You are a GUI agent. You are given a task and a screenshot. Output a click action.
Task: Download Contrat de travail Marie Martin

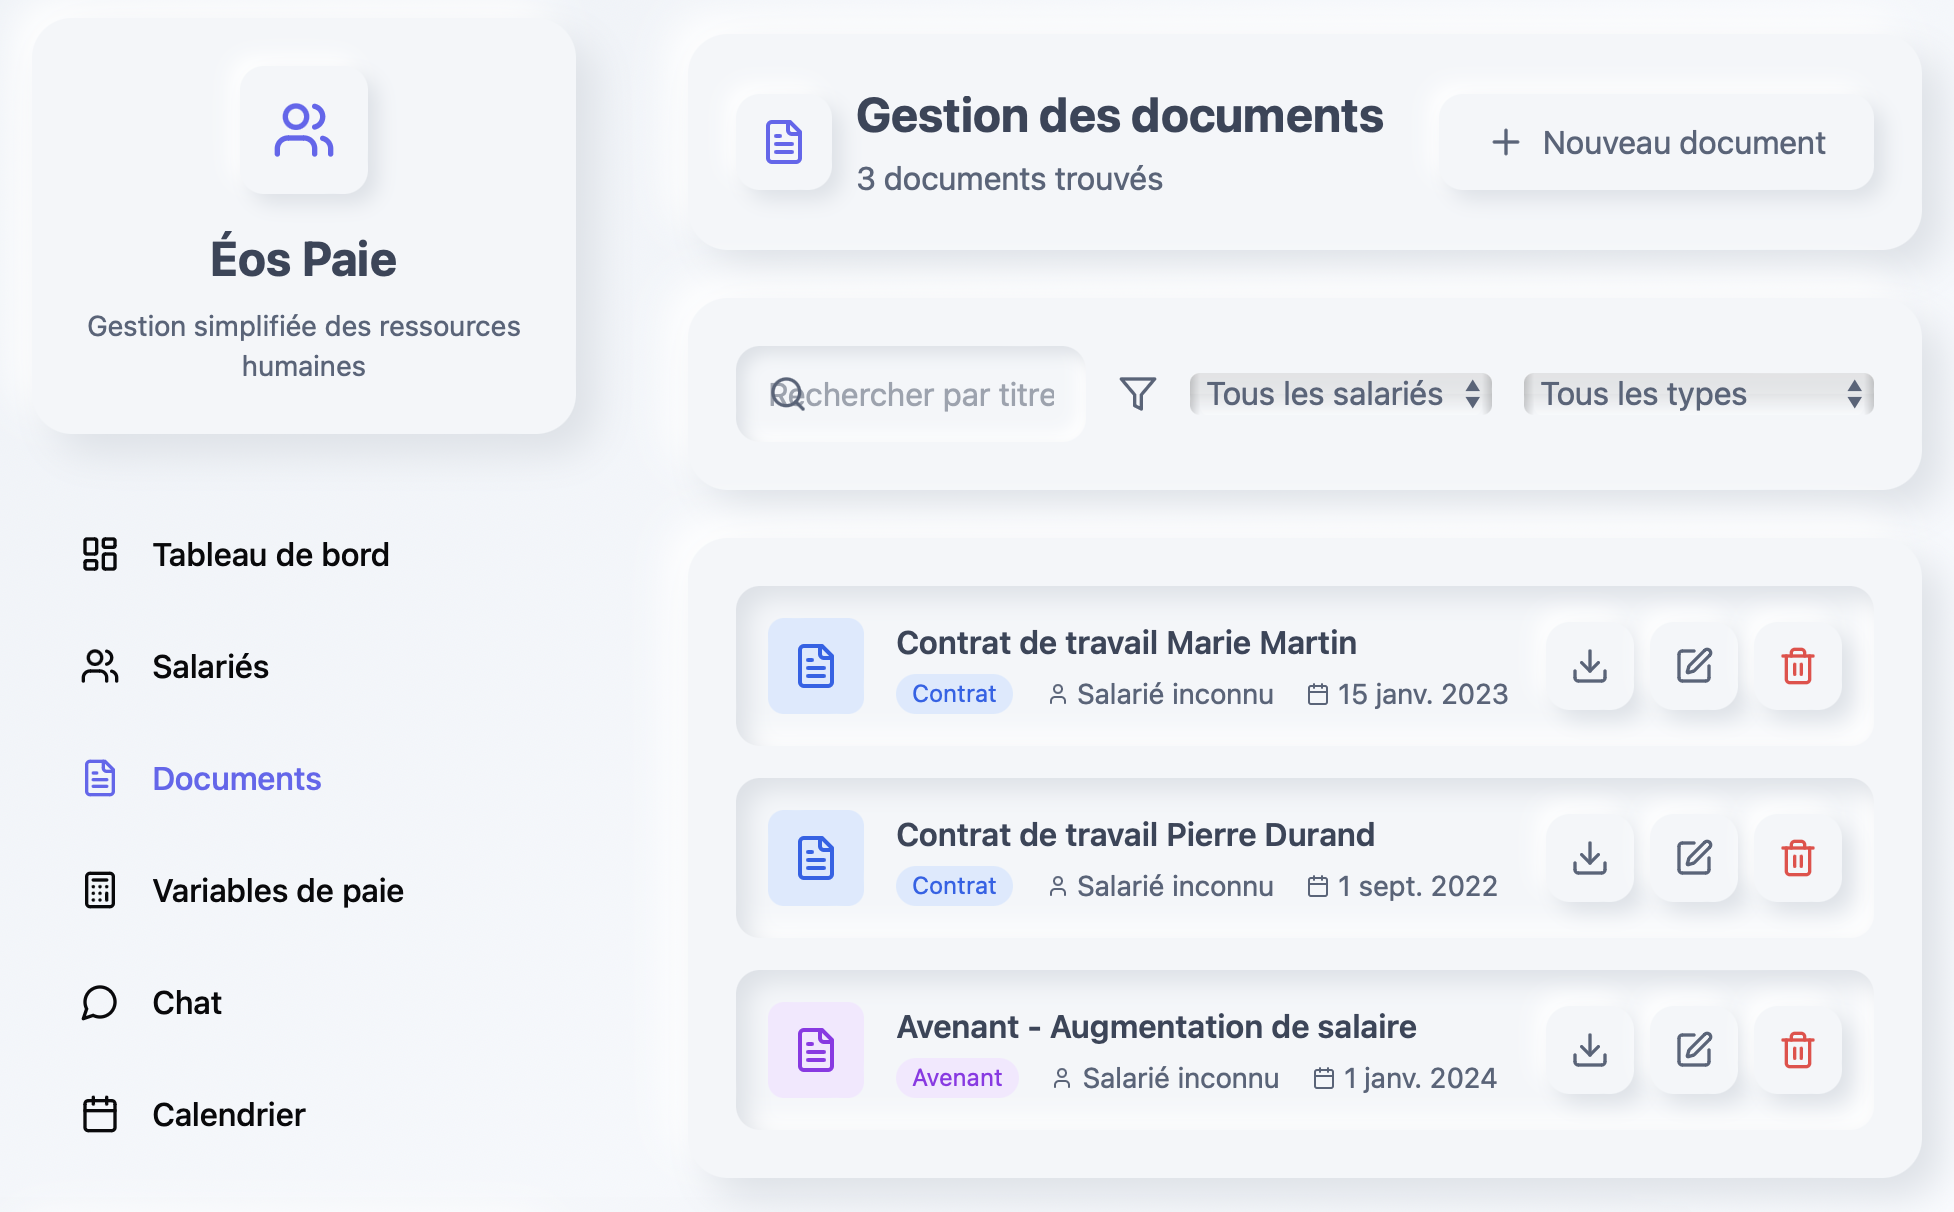[x=1590, y=666]
